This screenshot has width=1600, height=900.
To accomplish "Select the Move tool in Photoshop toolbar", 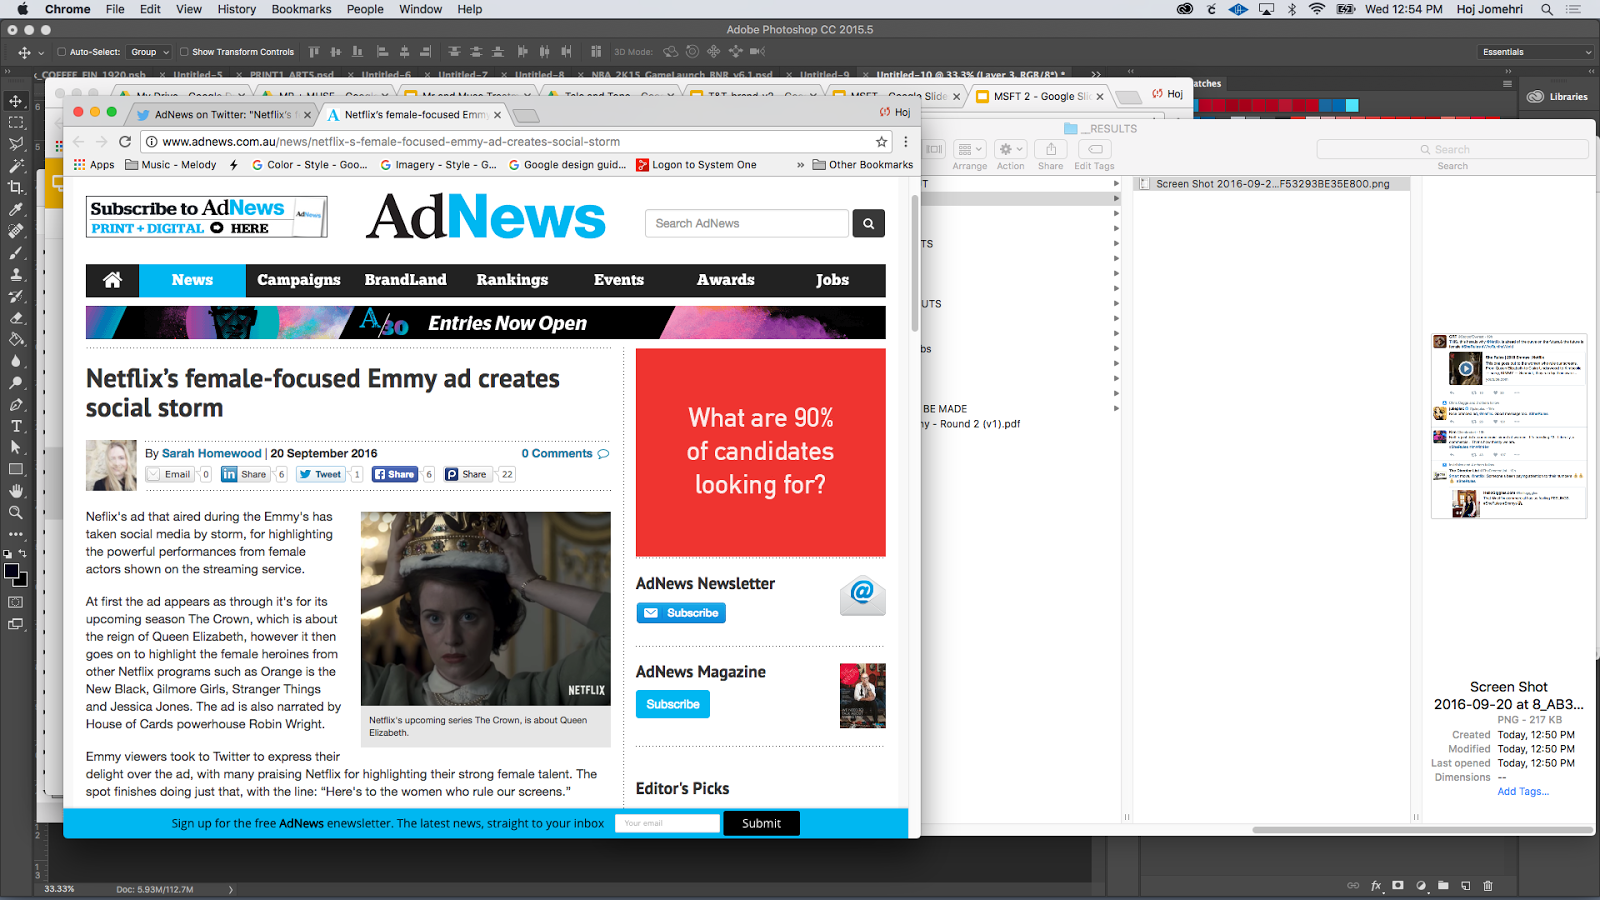I will pyautogui.click(x=16, y=101).
